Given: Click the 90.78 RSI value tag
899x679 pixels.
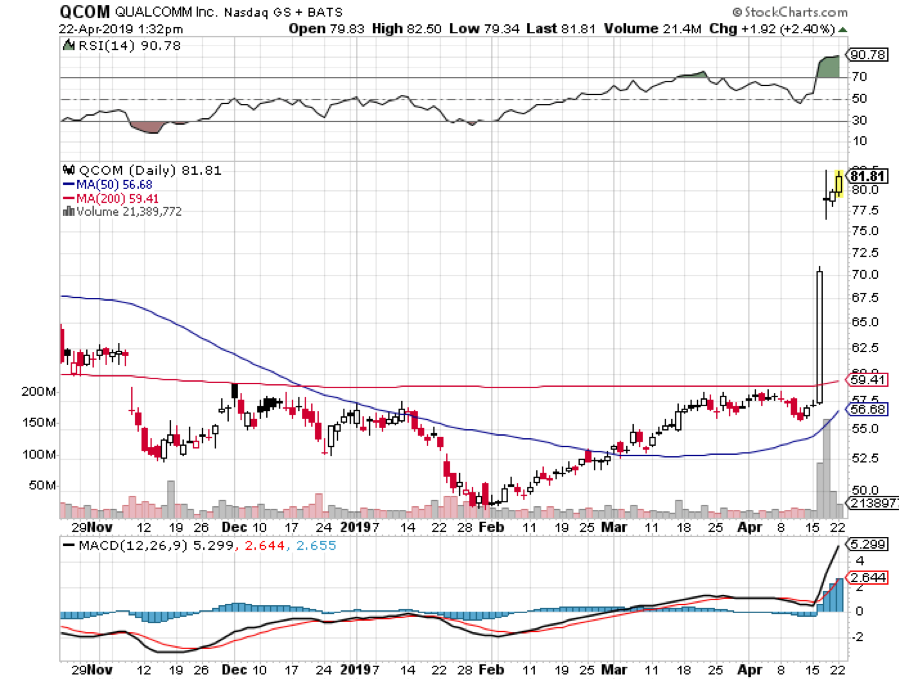Looking at the screenshot, I should pos(867,55).
